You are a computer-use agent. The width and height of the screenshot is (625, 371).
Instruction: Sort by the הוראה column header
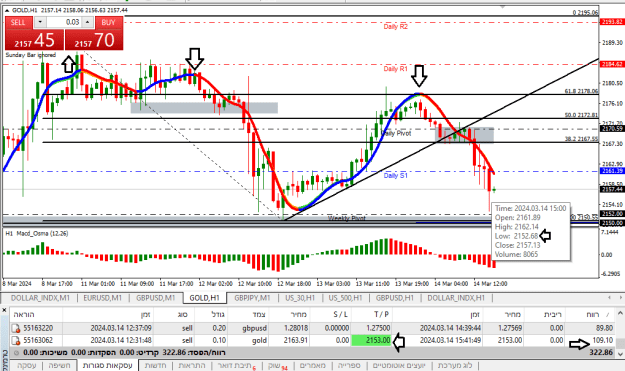tap(24, 315)
